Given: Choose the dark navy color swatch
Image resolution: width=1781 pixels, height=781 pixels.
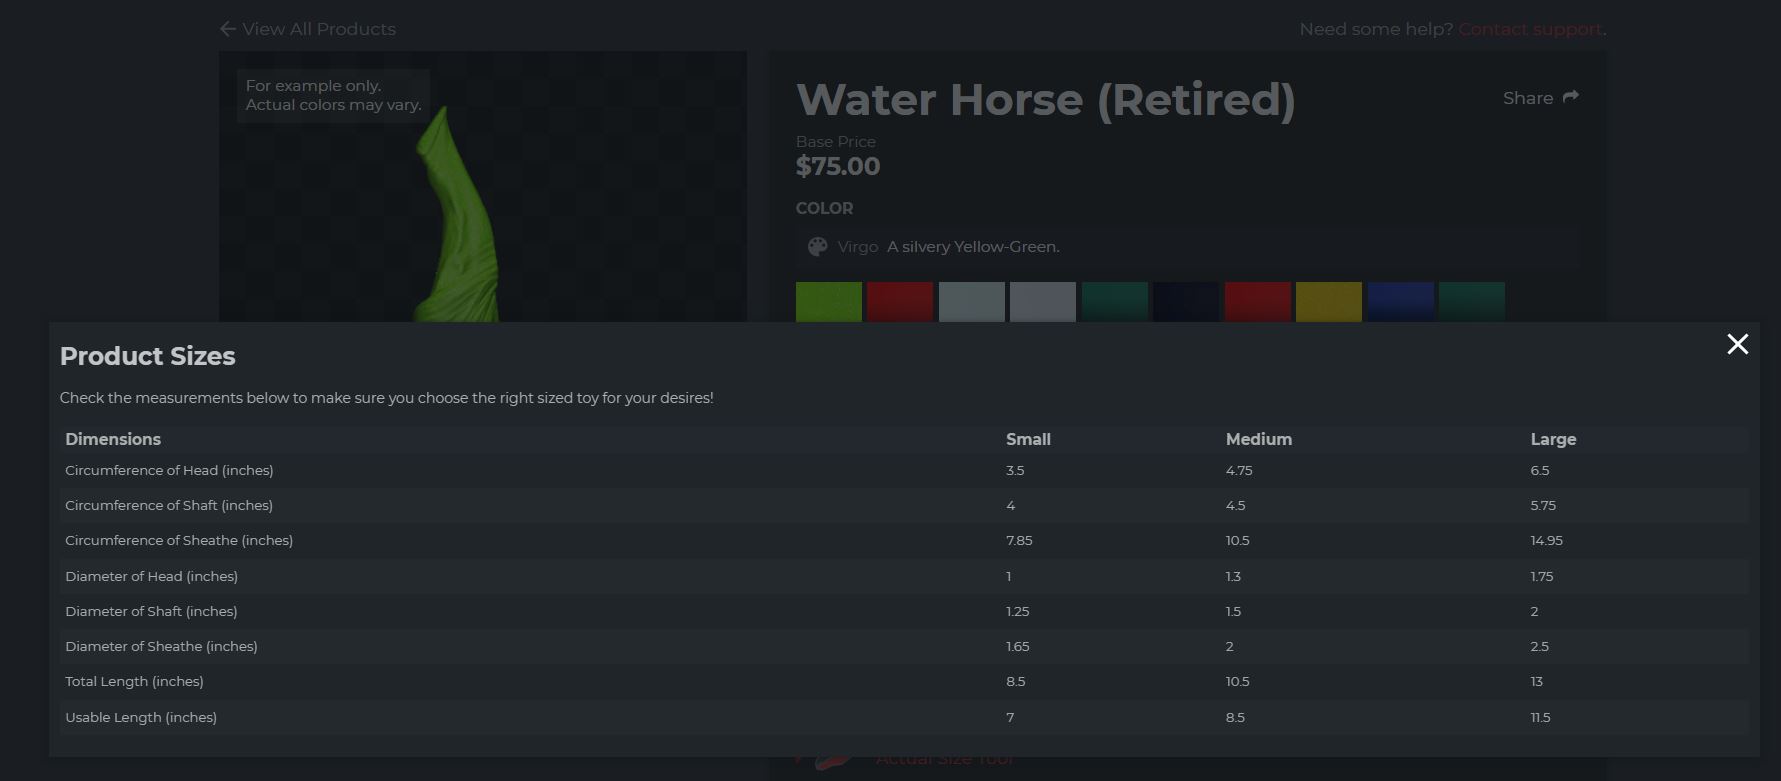Looking at the screenshot, I should coord(1186,302).
